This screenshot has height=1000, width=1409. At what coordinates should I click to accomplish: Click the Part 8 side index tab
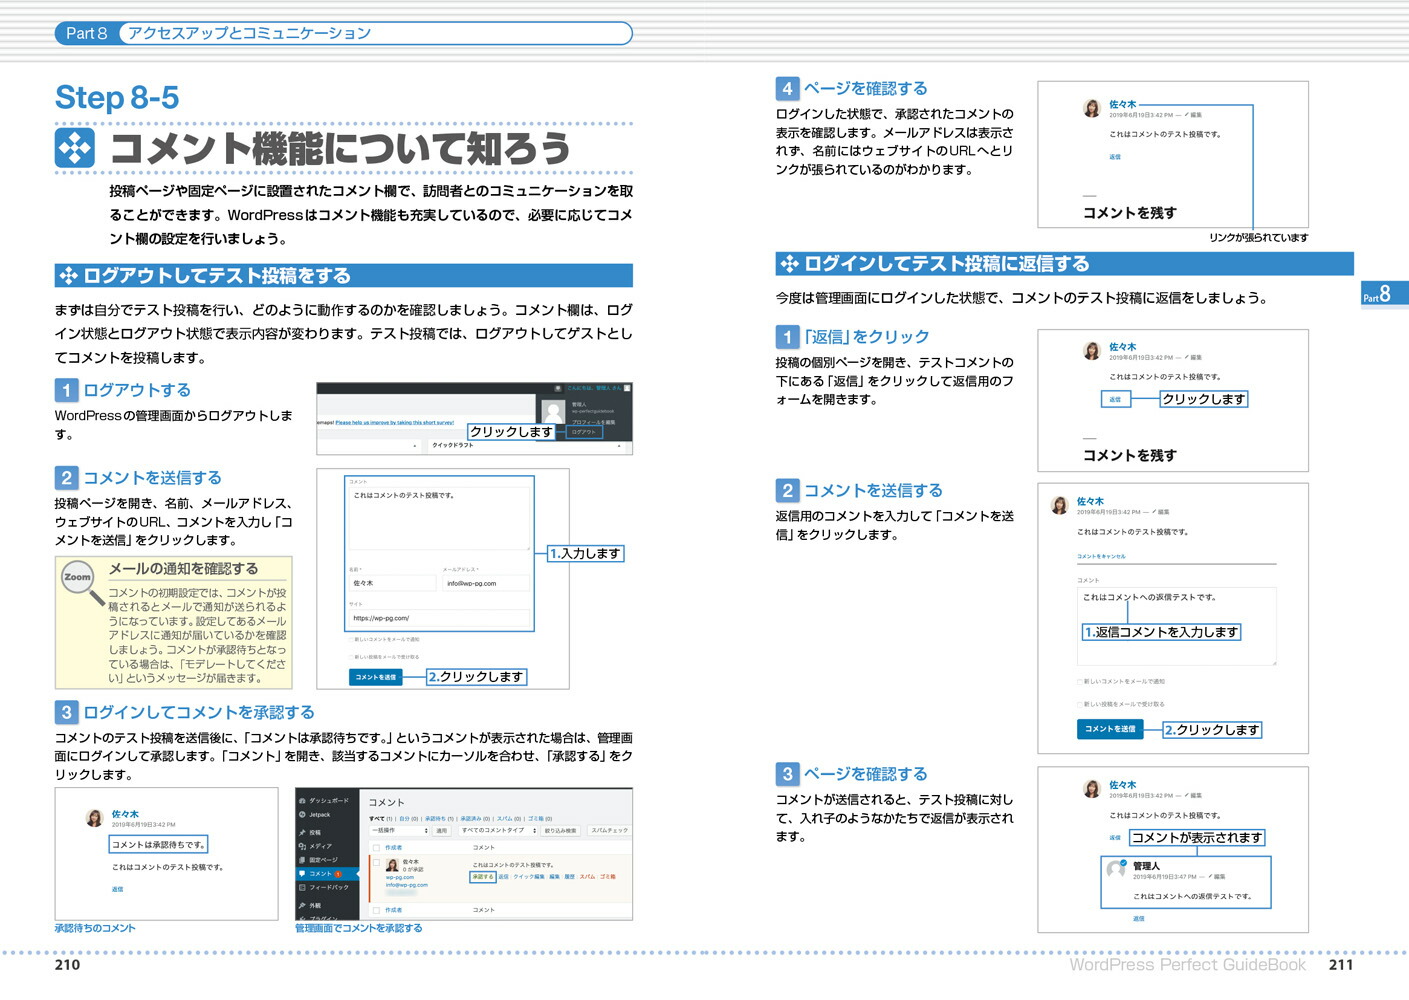click(1384, 293)
